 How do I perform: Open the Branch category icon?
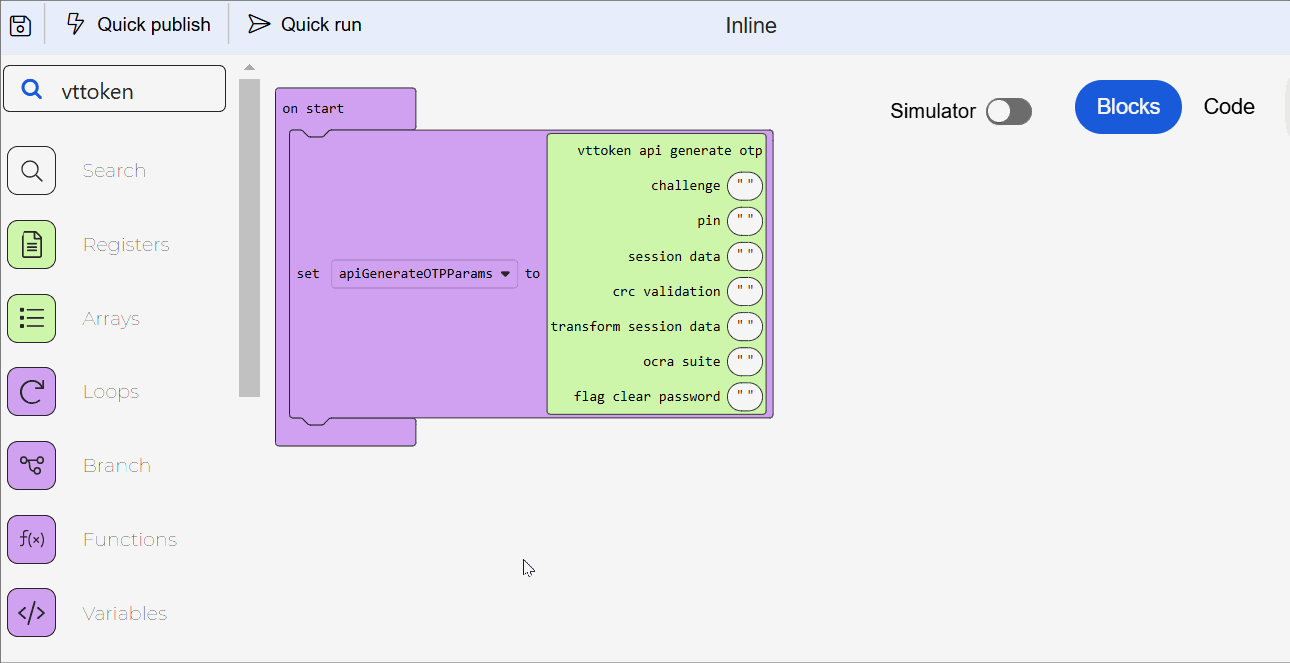[x=31, y=466]
